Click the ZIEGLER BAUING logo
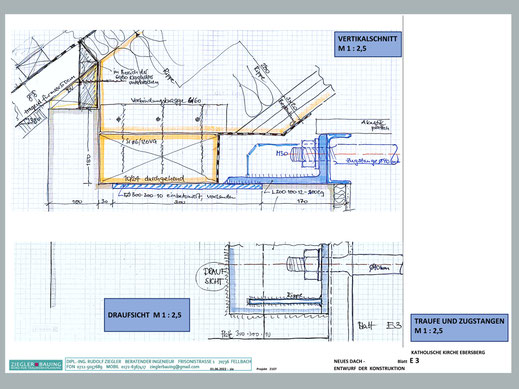The height and width of the screenshot is (389, 519). click(x=36, y=365)
